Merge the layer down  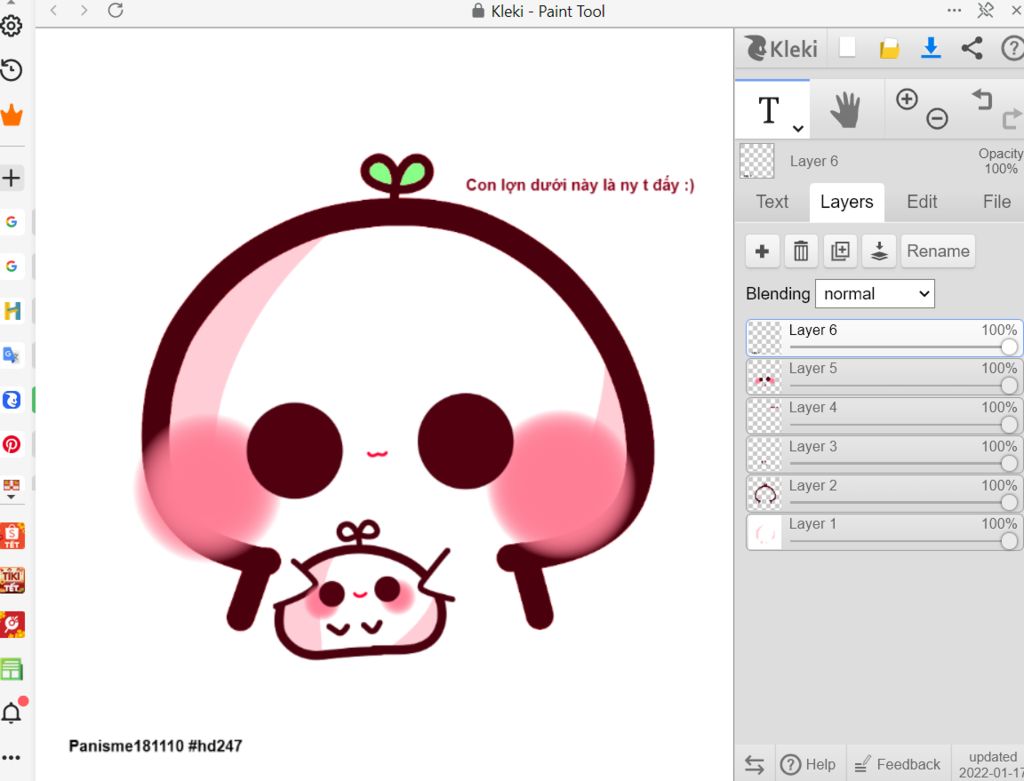click(x=879, y=251)
